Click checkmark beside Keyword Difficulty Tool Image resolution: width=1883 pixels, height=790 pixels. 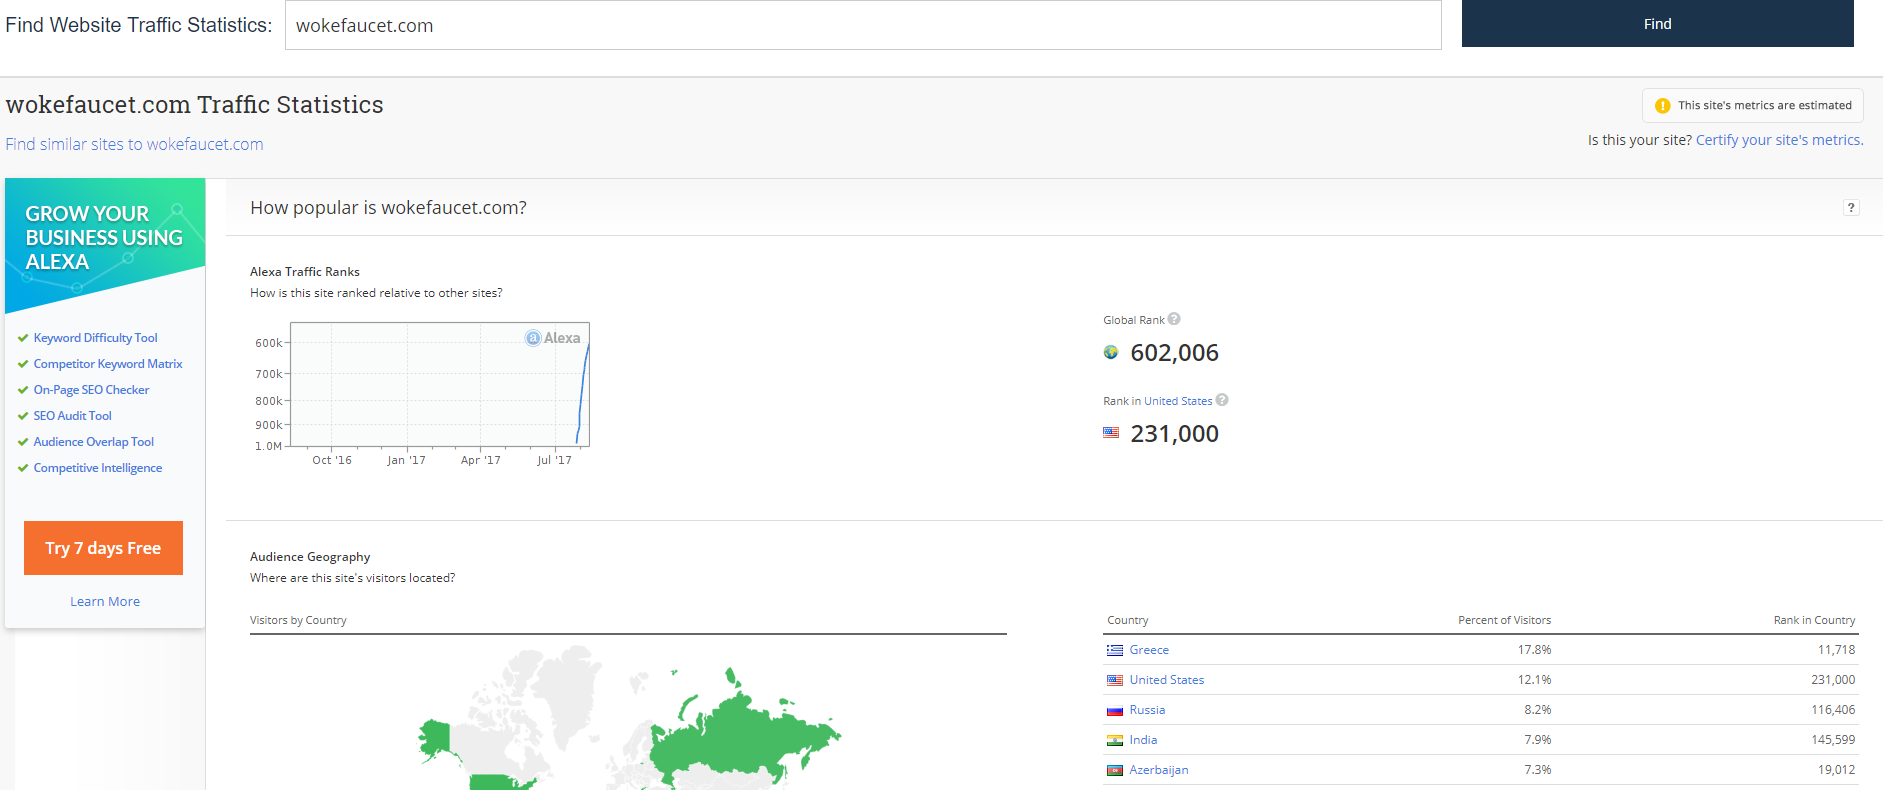click(x=23, y=338)
